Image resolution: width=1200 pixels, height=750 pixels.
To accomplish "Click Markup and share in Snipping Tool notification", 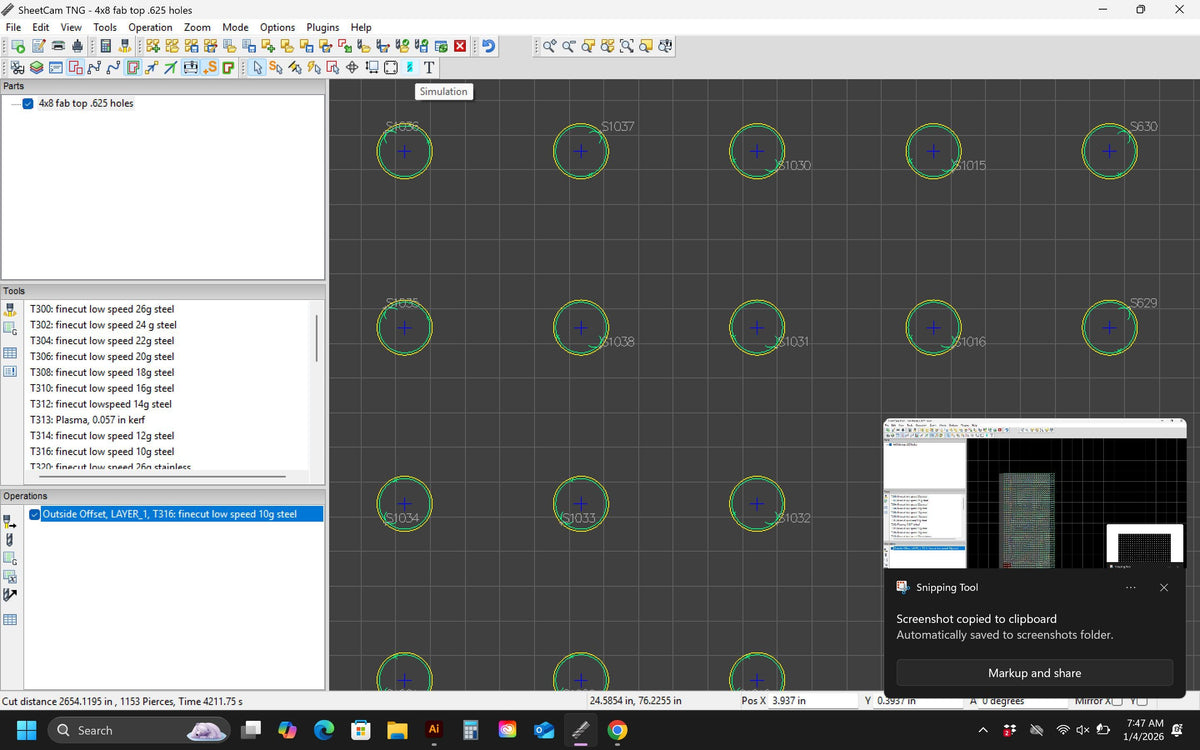I will tap(1034, 673).
